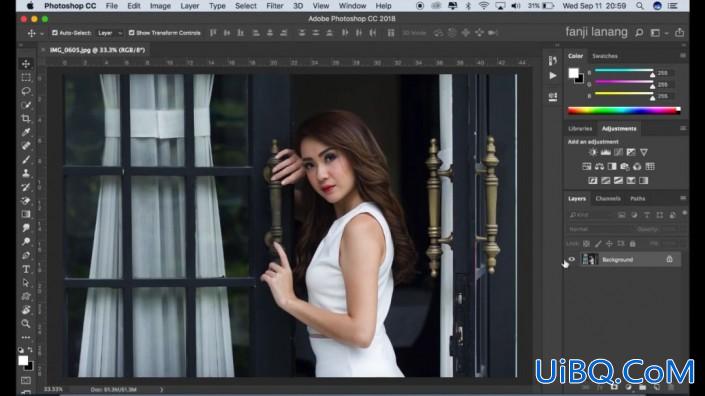Add a Brightness/Contrast adjustment
705x396 pixels.
[x=593, y=152]
